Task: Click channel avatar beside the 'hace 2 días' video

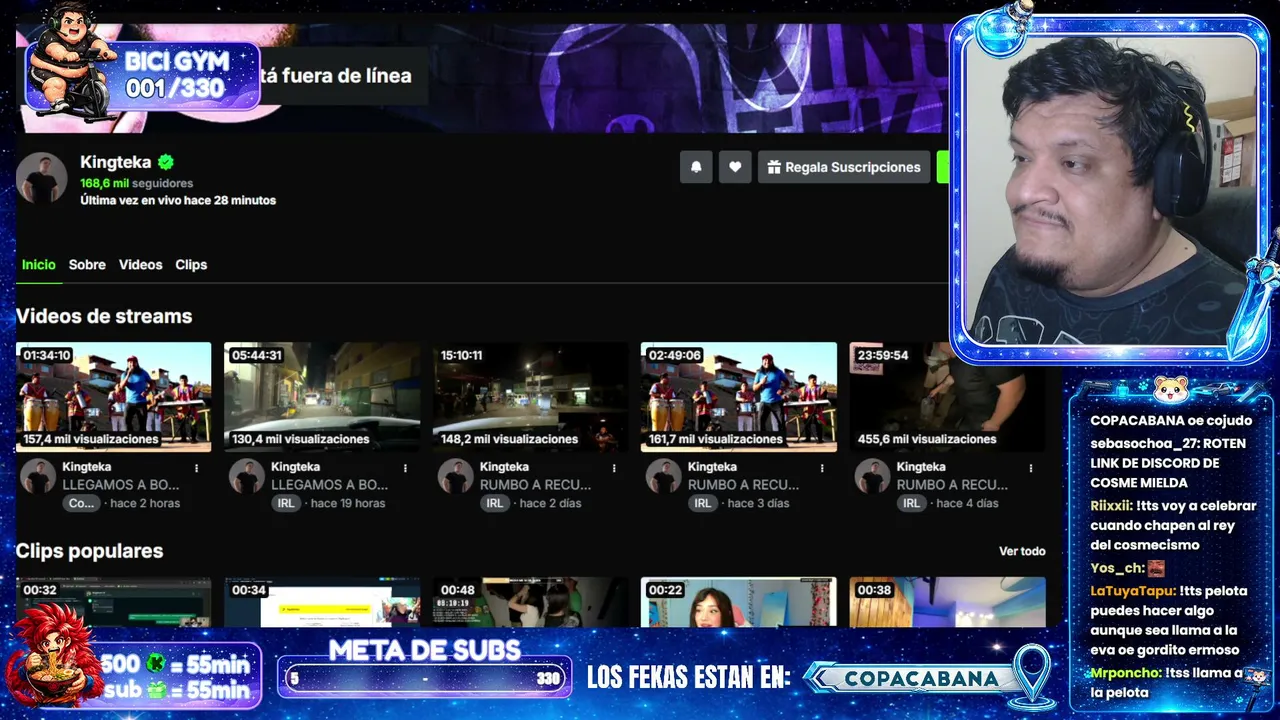Action: [455, 476]
